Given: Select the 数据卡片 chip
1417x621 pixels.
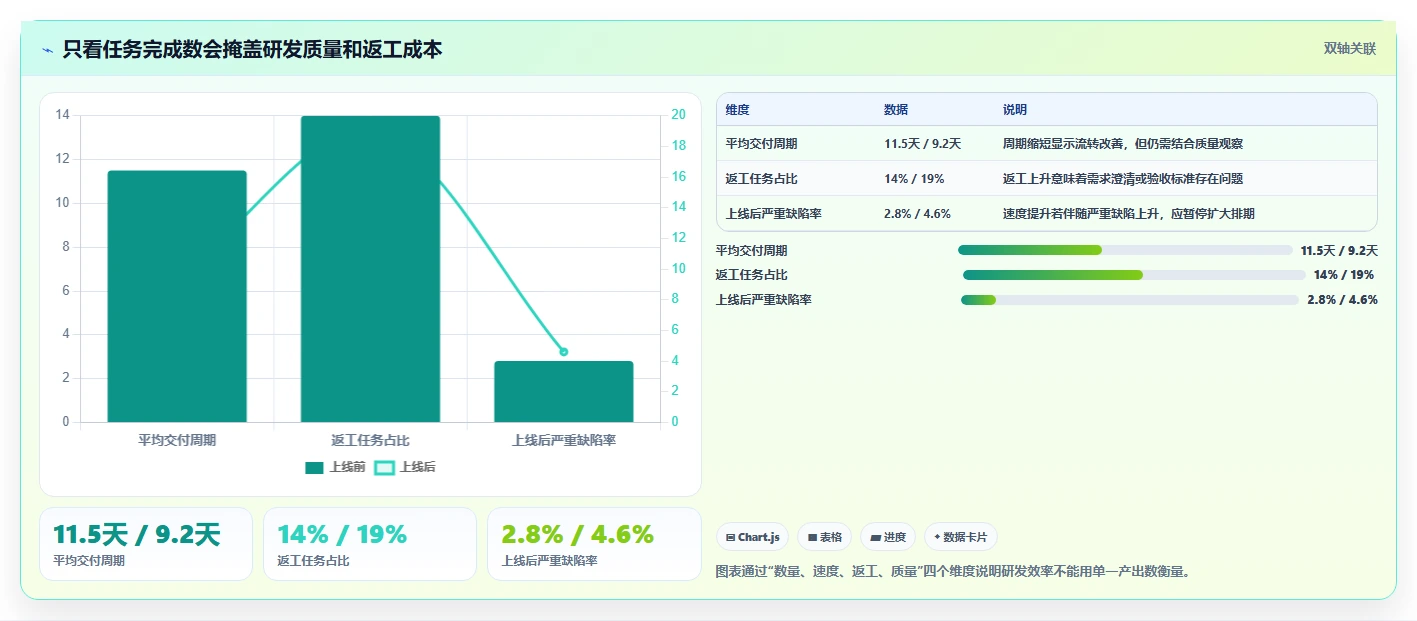Looking at the screenshot, I should pyautogui.click(x=960, y=537).
